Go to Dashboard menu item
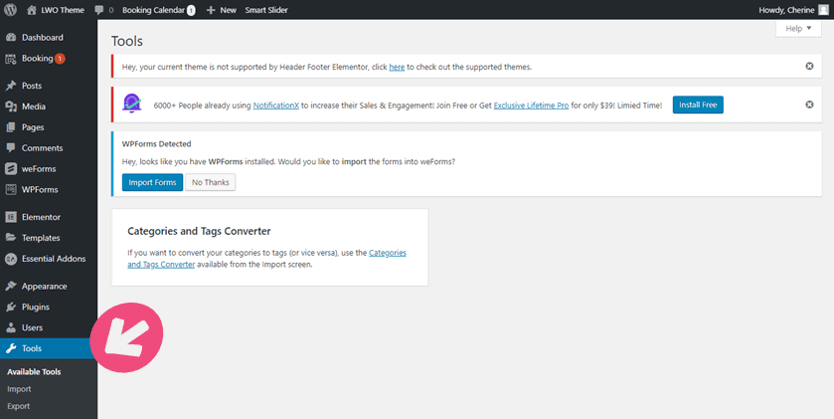Screen dimensions: 834x419 tap(43, 38)
